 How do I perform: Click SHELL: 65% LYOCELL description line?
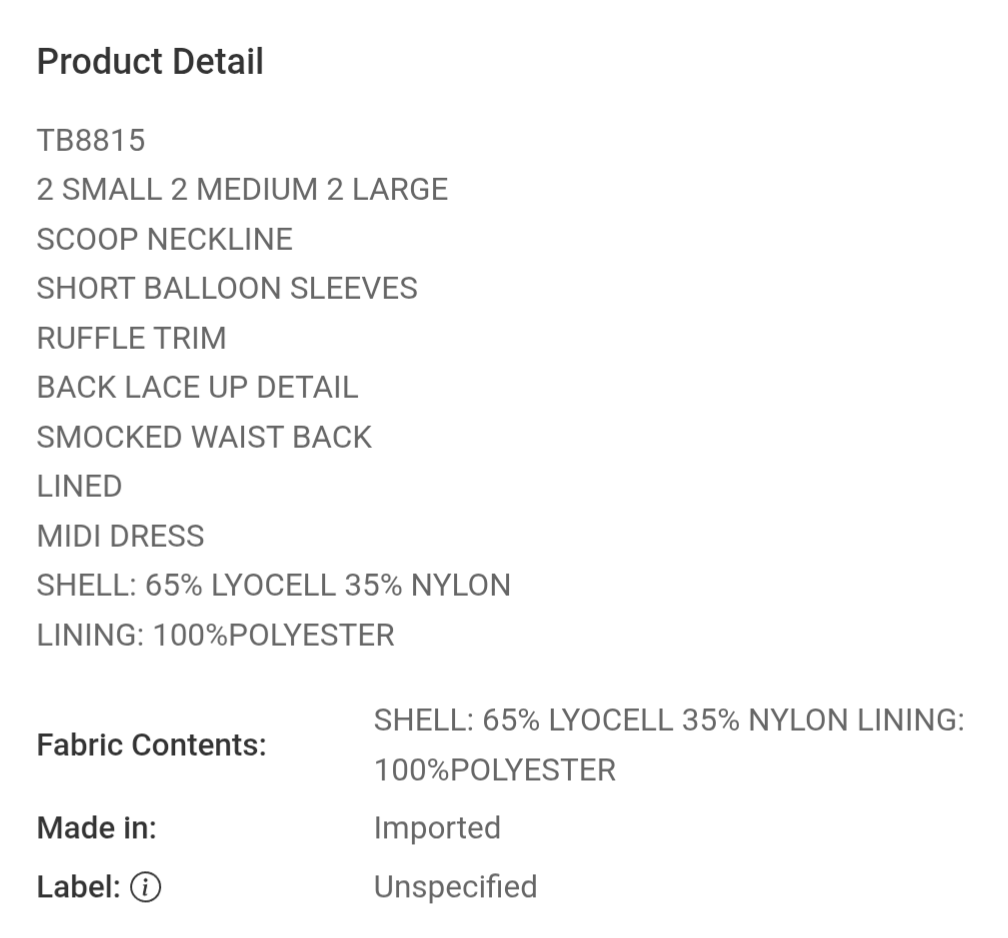[x=273, y=586]
